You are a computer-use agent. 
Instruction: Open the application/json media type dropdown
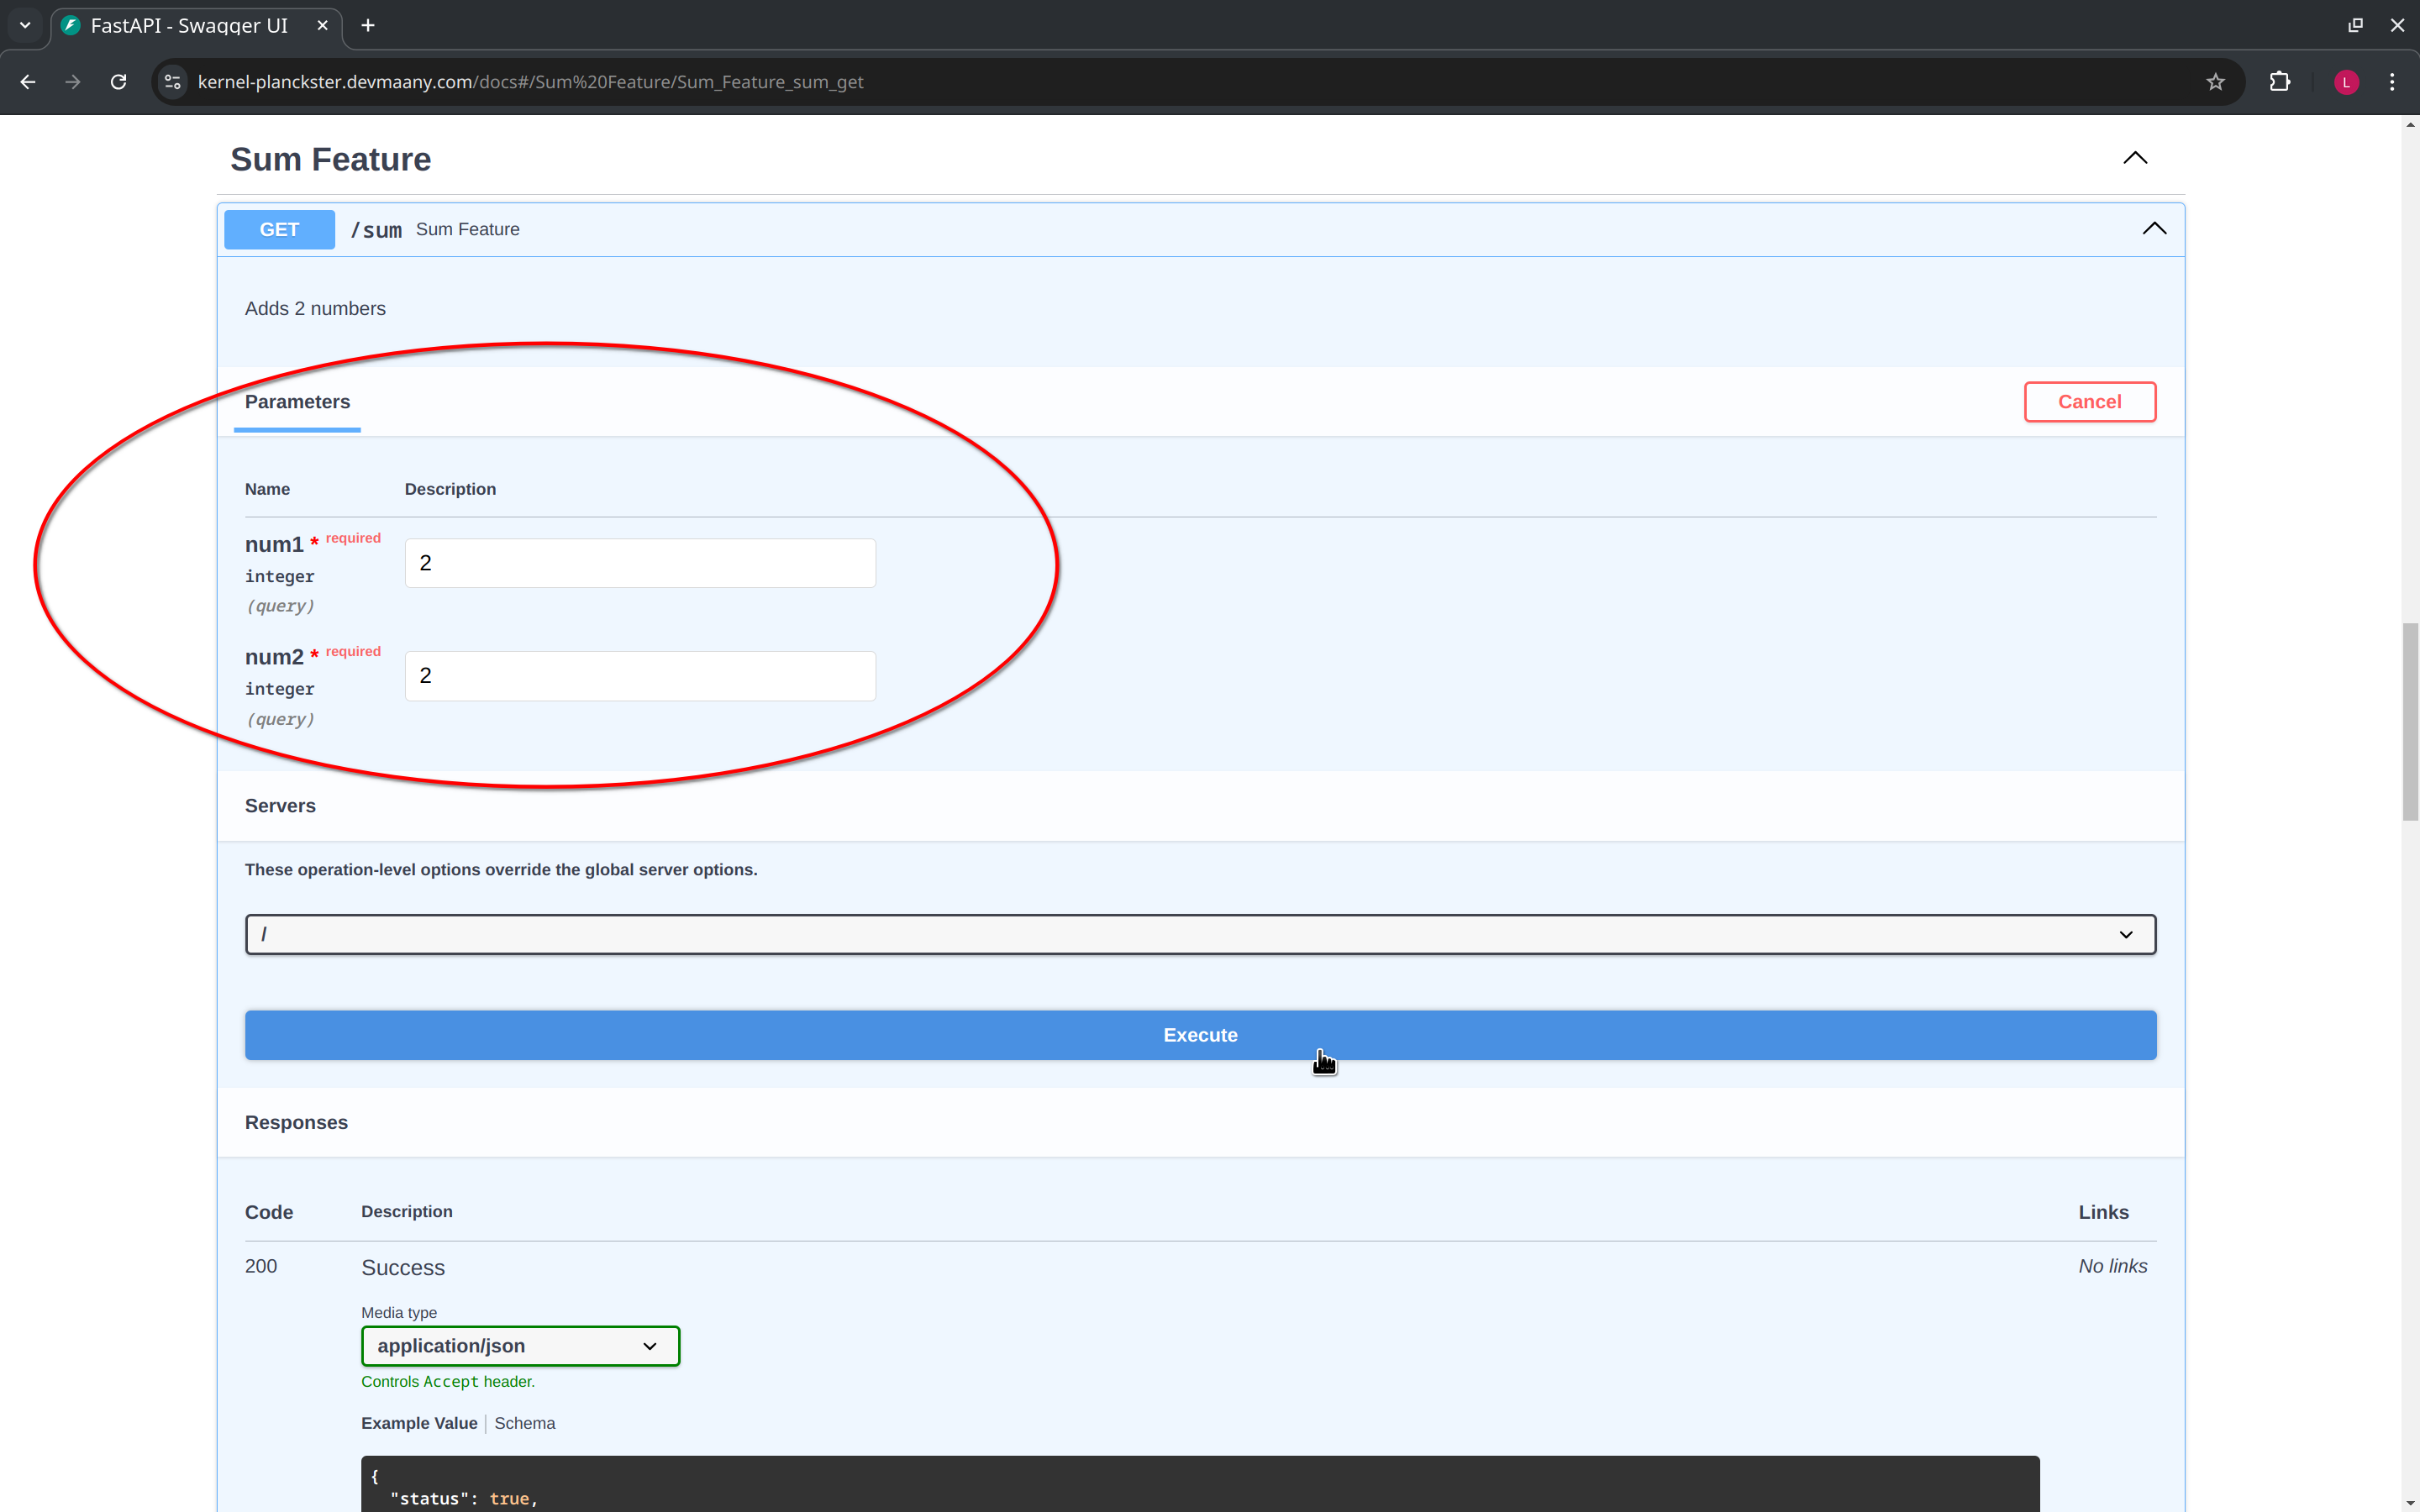[x=520, y=1346]
